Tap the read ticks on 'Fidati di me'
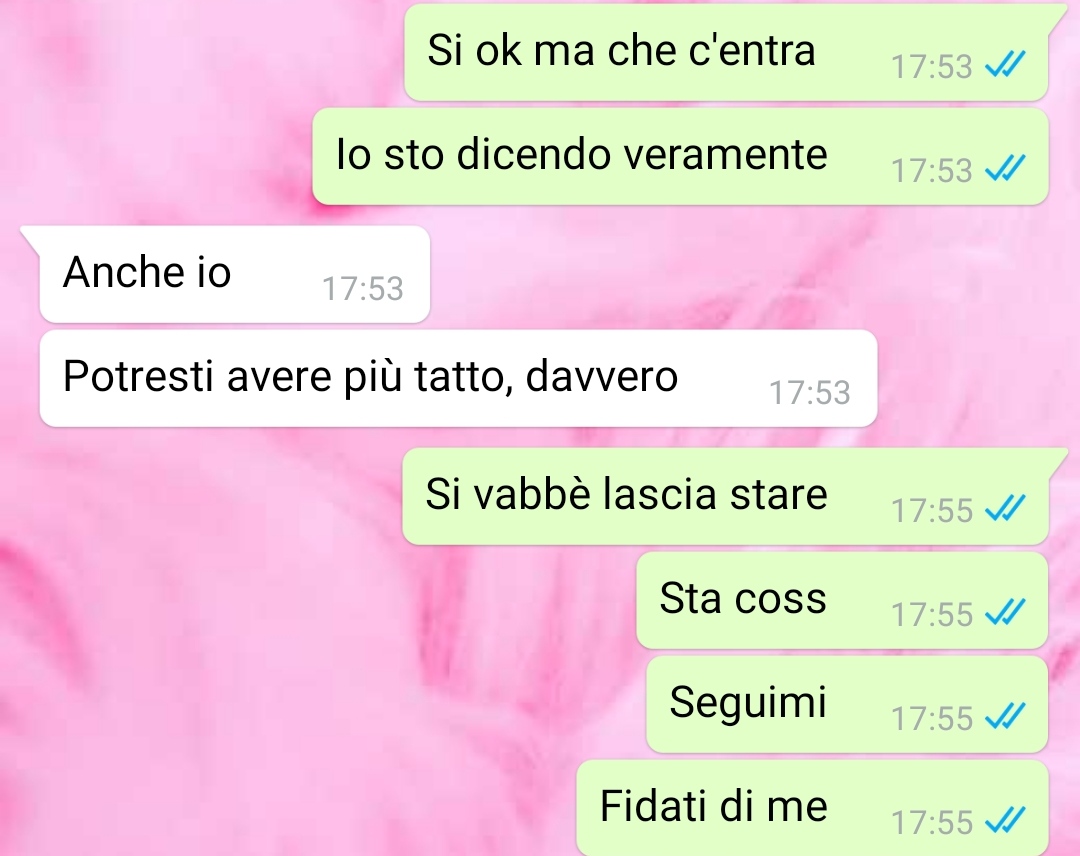 point(1006,820)
